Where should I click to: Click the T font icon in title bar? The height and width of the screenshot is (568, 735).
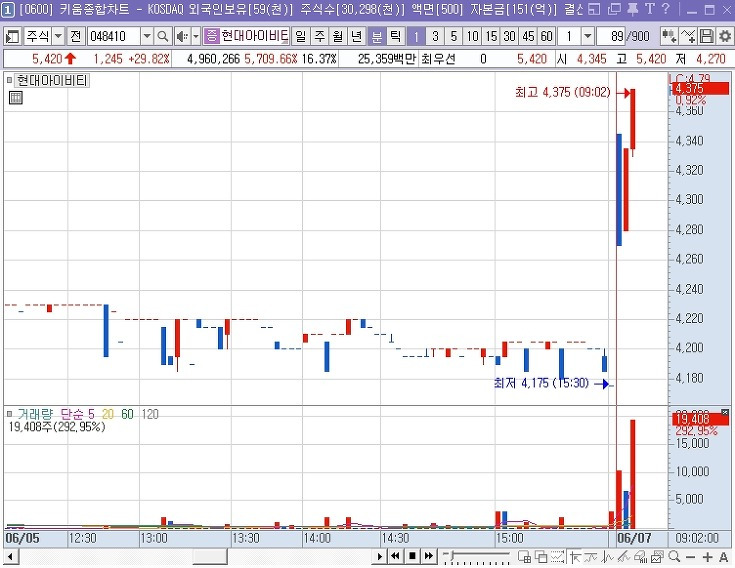pyautogui.click(x=650, y=9)
